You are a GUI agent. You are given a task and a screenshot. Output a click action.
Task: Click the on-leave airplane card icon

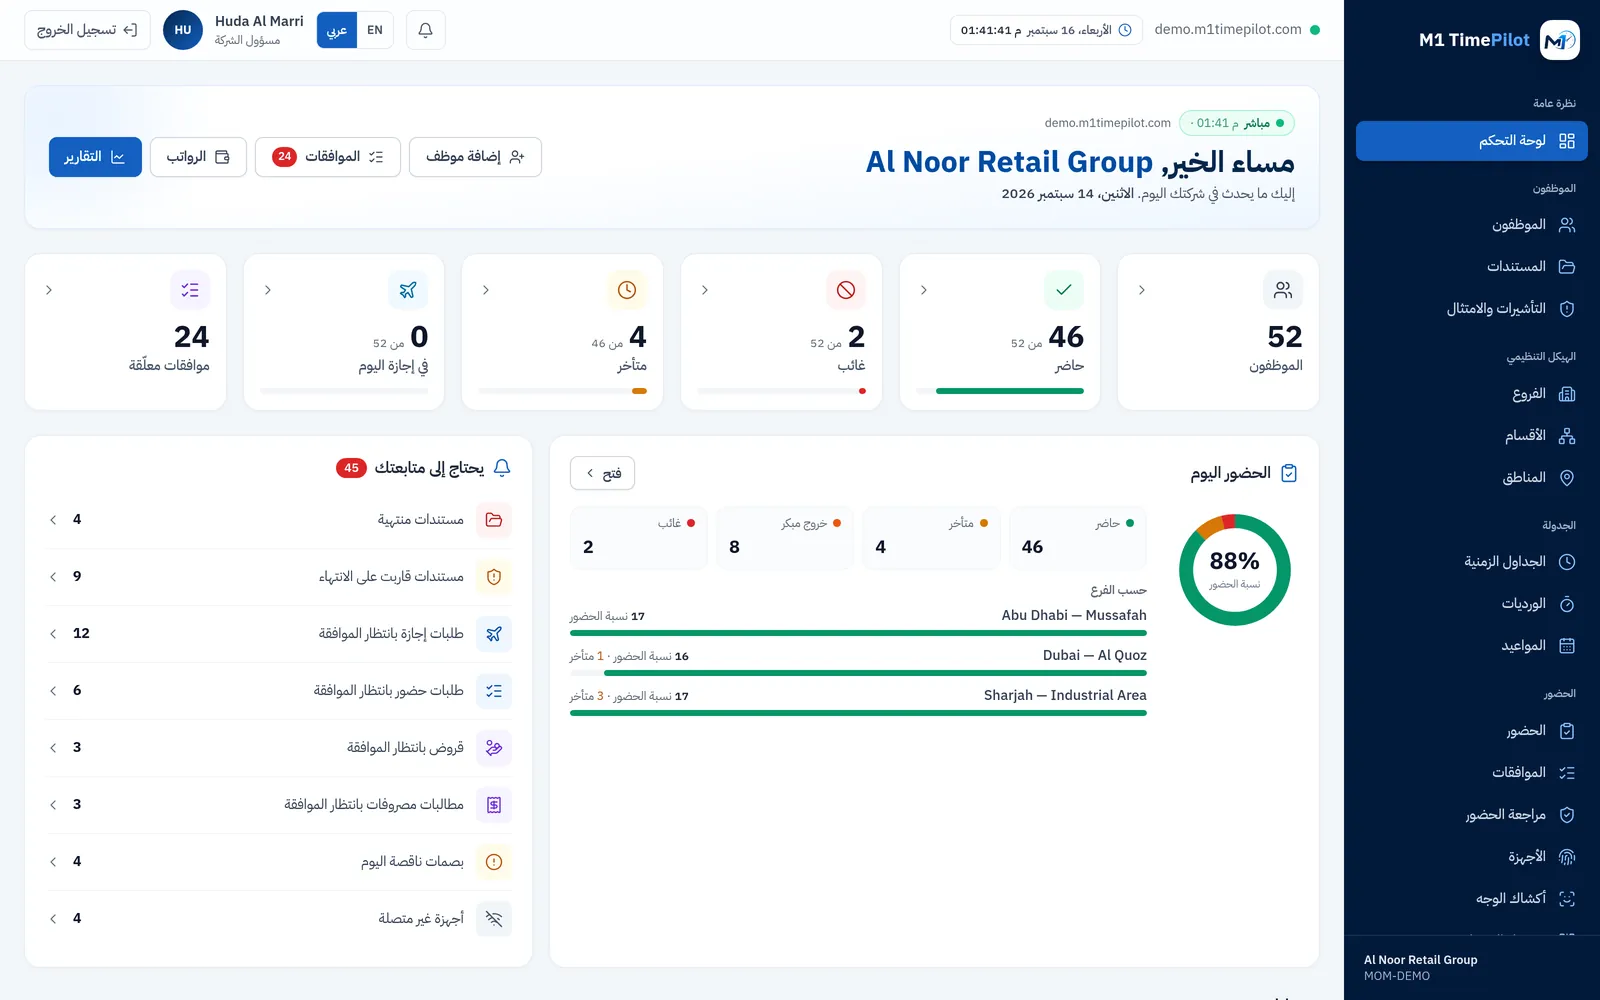(408, 290)
